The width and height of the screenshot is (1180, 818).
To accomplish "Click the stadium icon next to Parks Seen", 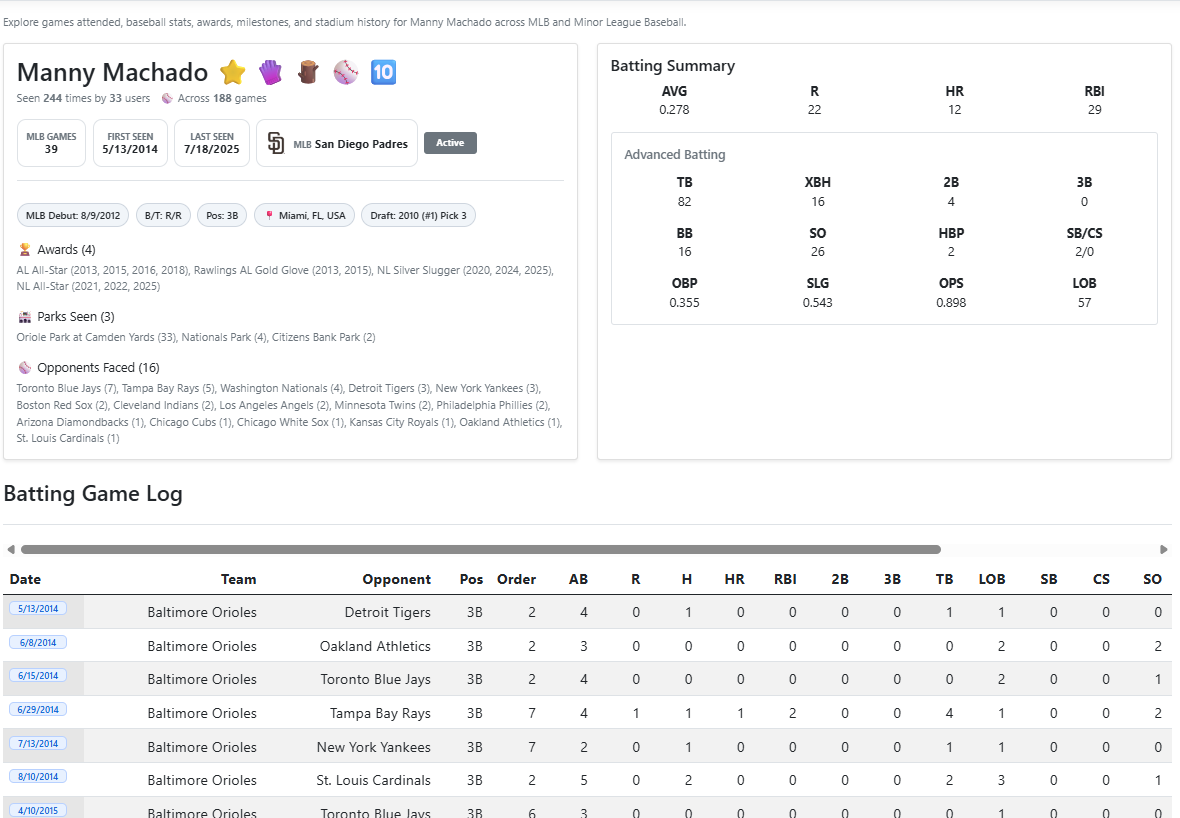I will coord(25,317).
